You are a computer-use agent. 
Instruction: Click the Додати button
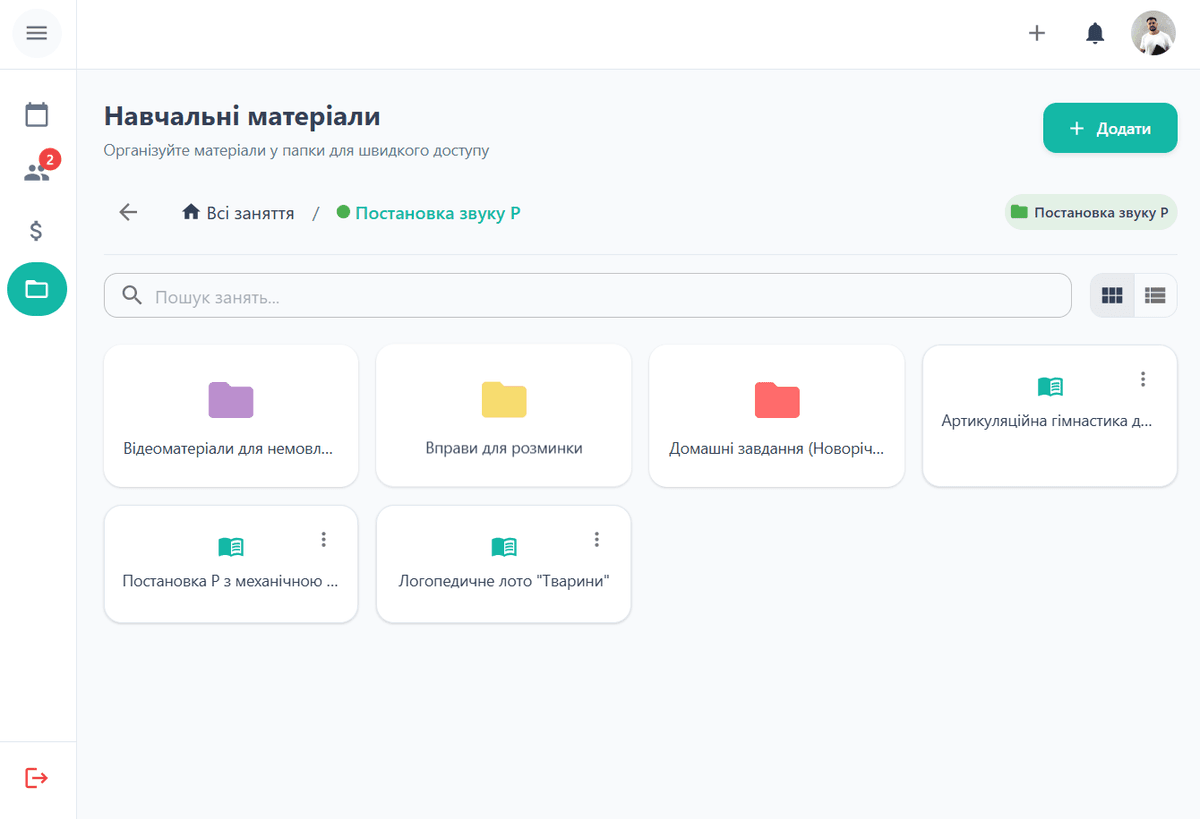click(1109, 129)
